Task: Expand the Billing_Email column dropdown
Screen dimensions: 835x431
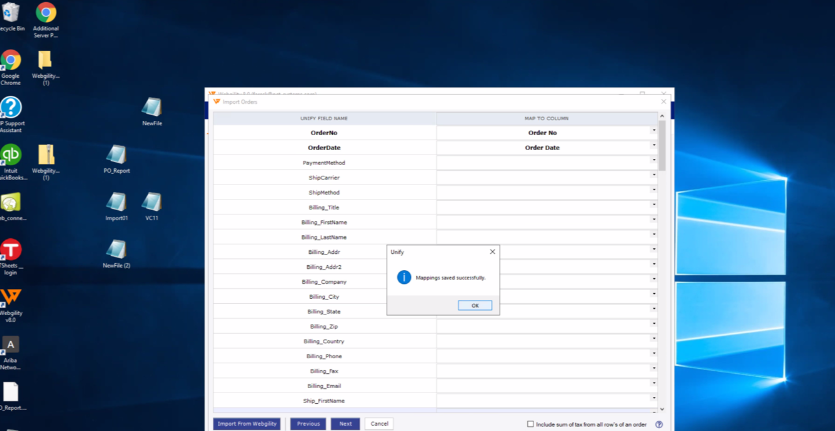Action: point(654,384)
